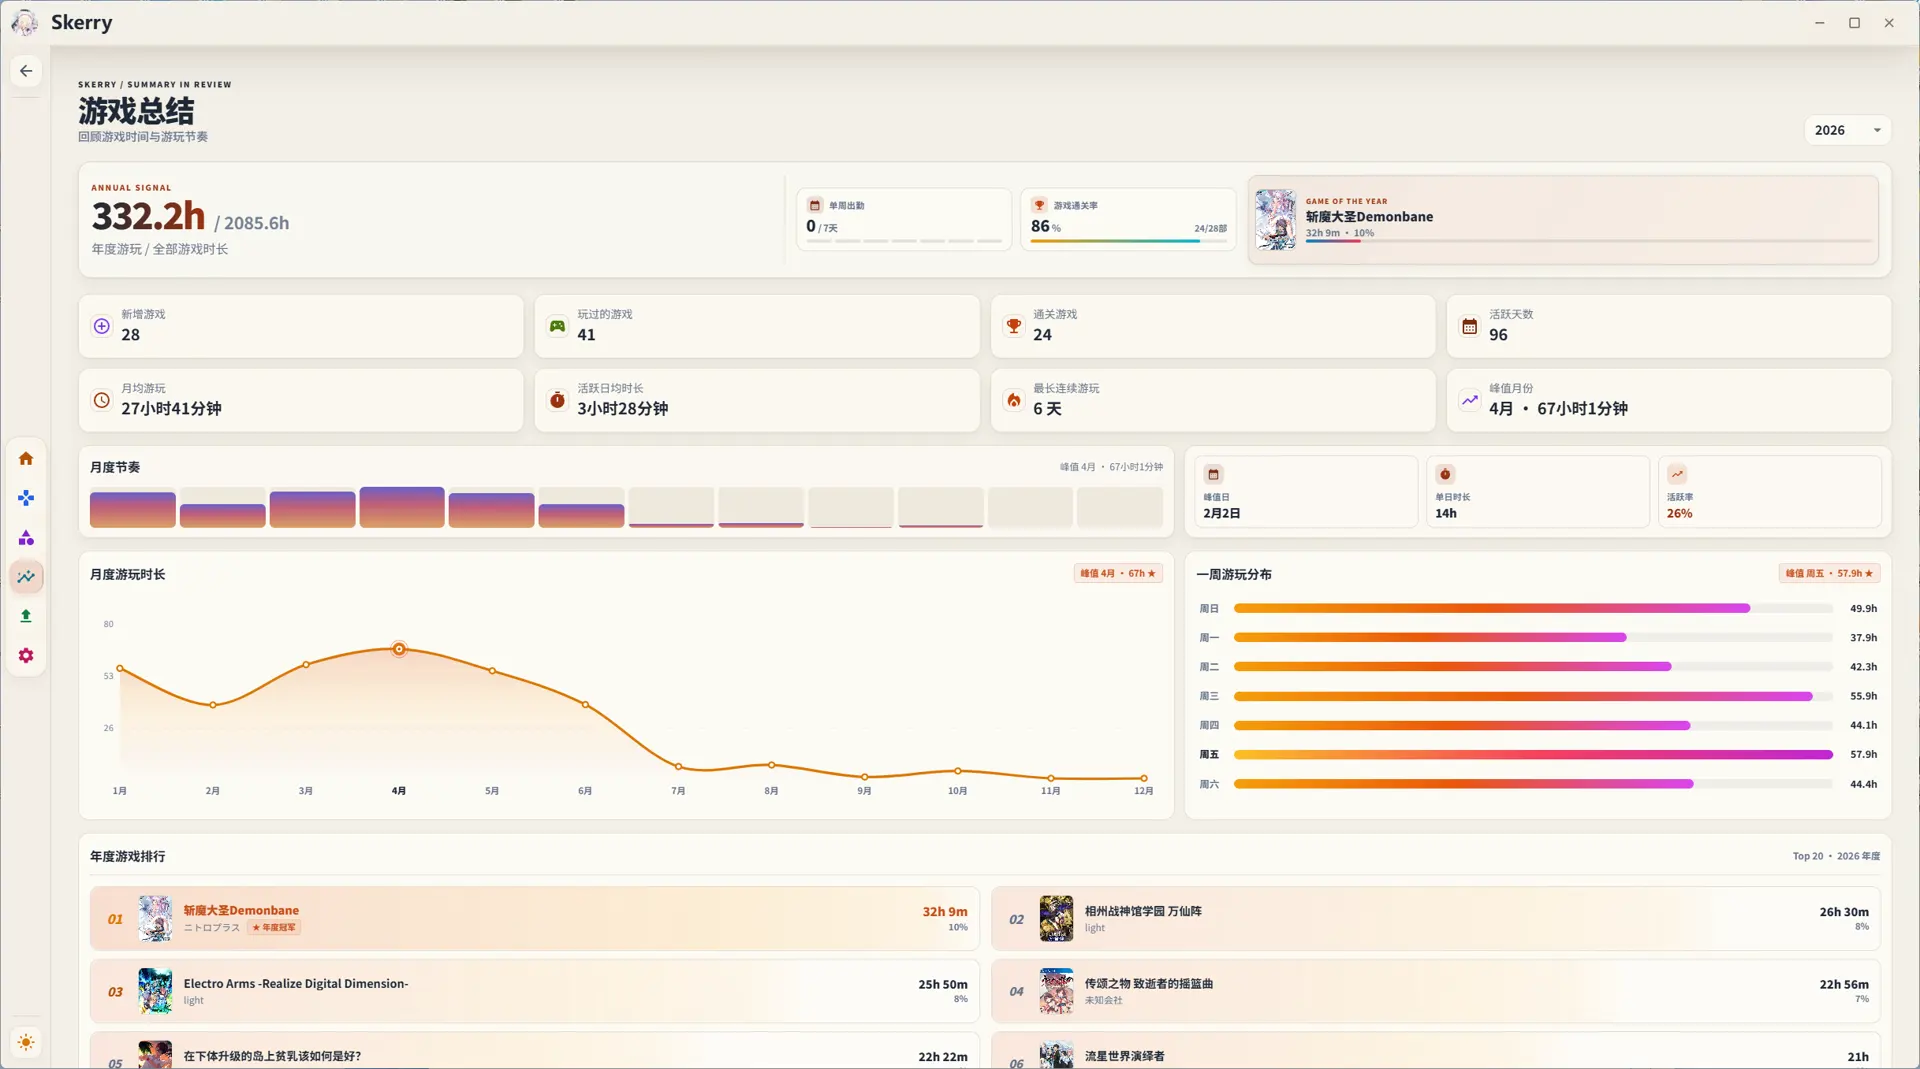Screen dimensions: 1920x1069
Task: Open the shapes category icon in sidebar
Action: tap(26, 538)
